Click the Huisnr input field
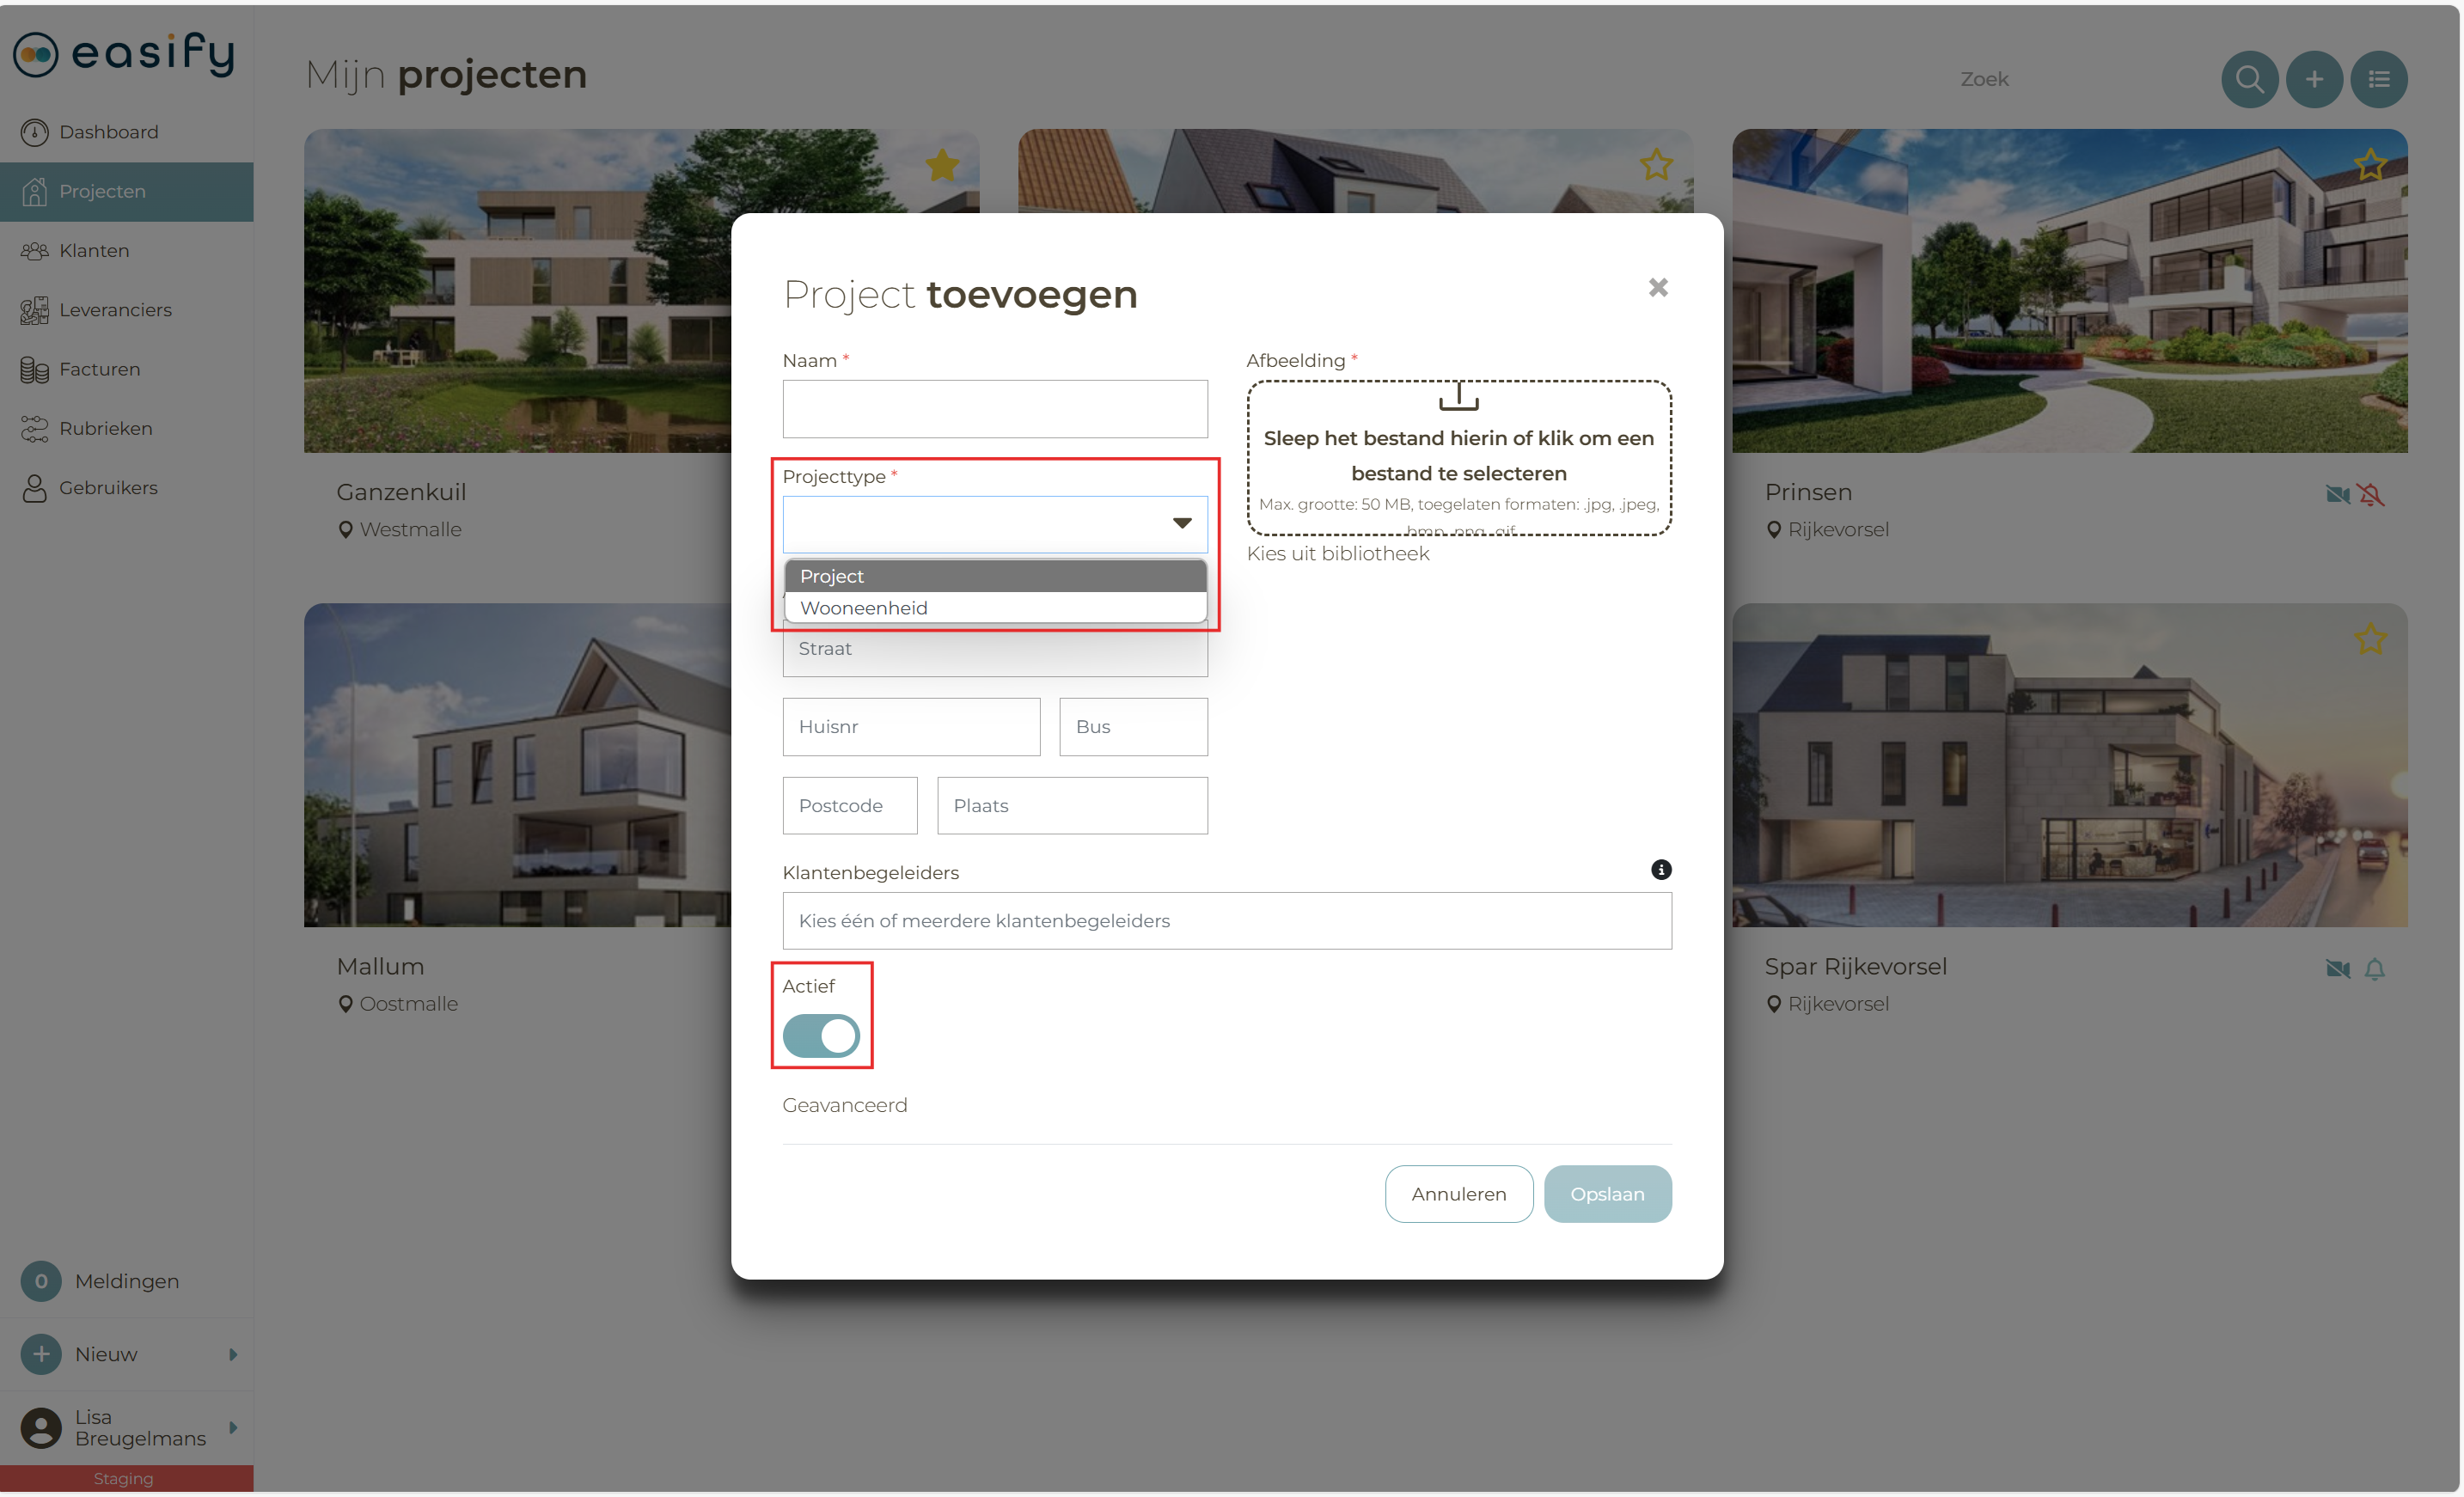2464x1497 pixels. [x=911, y=727]
